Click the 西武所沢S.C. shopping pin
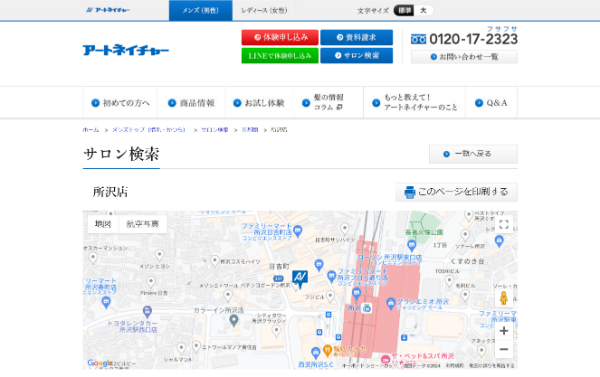This screenshot has height=377, width=600. [315, 353]
